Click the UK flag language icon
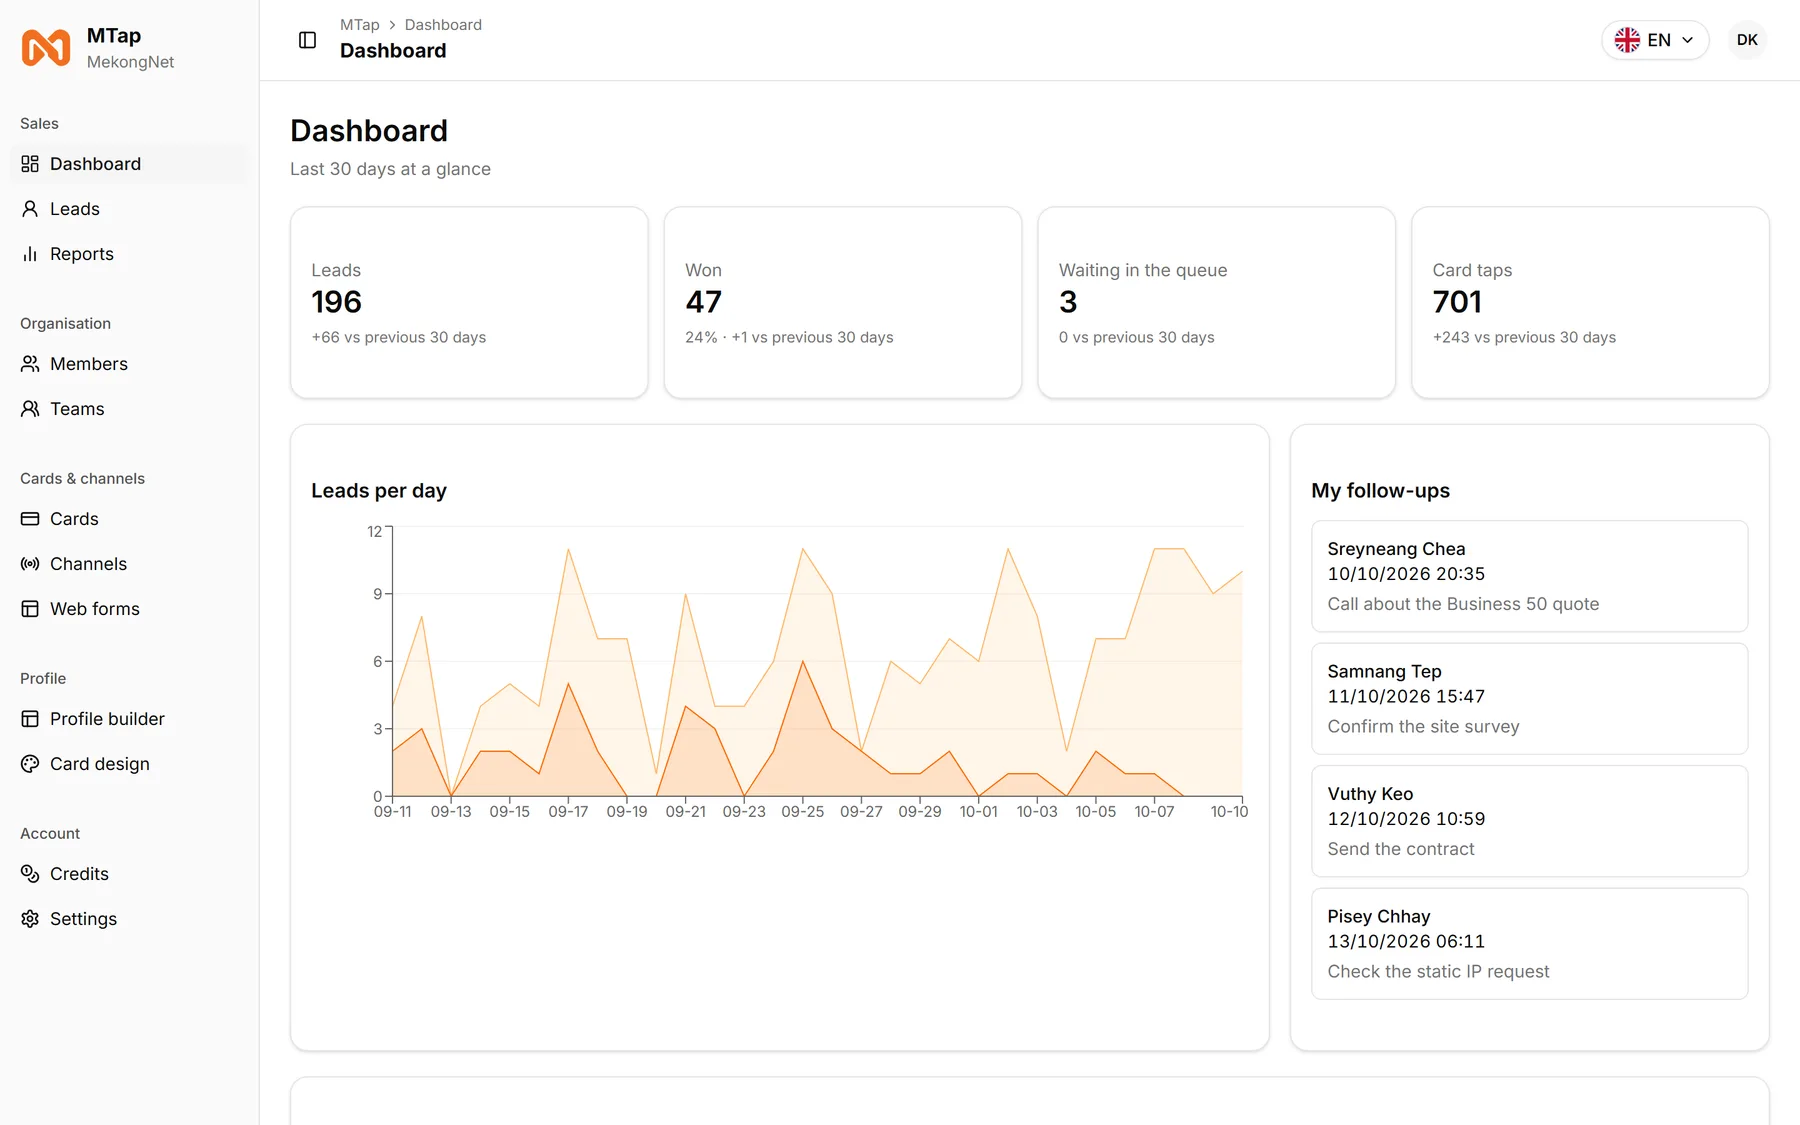This screenshot has width=1800, height=1125. pos(1627,40)
